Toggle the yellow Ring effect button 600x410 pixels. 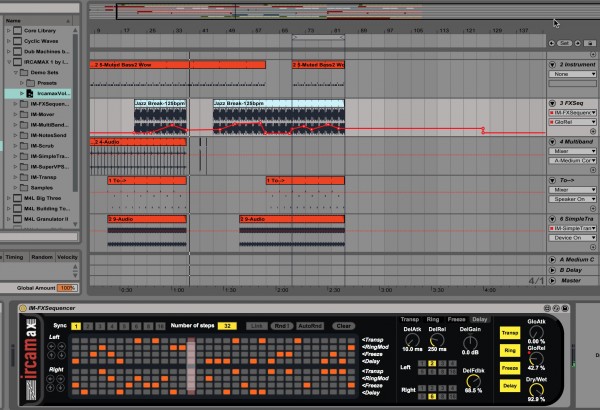pyautogui.click(x=510, y=351)
